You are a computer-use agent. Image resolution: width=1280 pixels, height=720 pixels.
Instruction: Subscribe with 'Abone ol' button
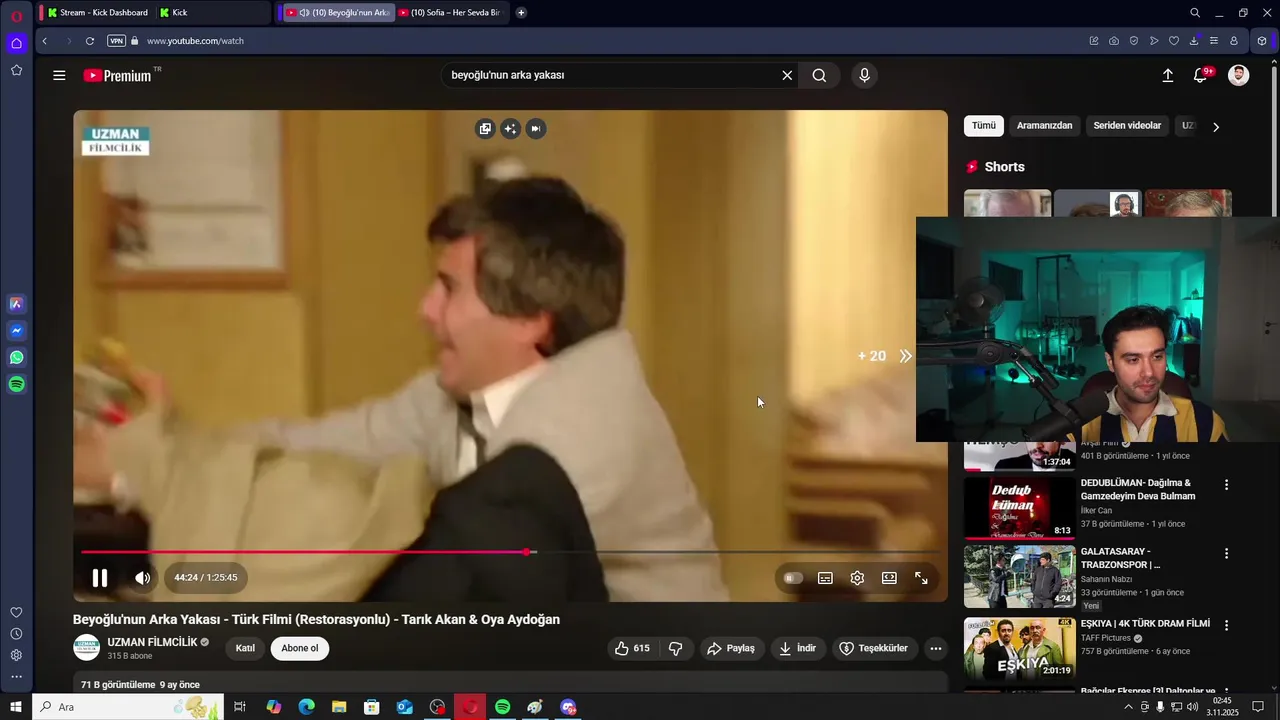[300, 648]
